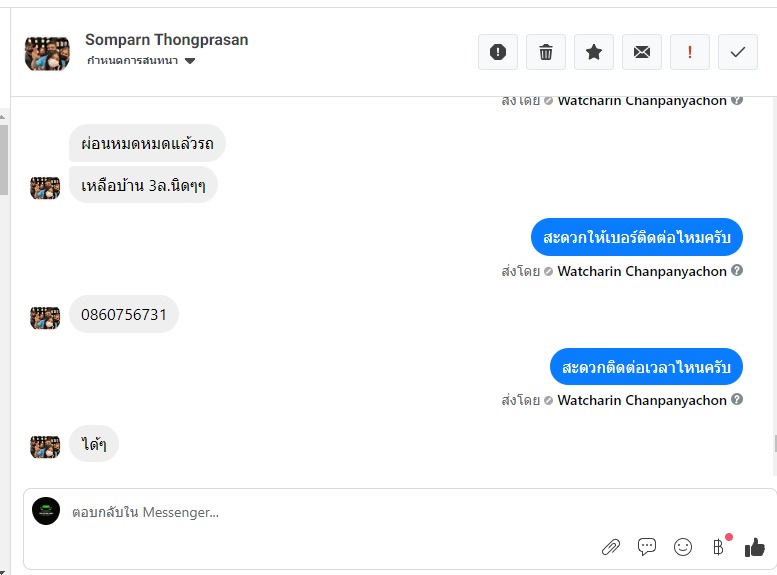
Task: Open the sender avatar next to ได้ๆ message
Action: pyautogui.click(x=45, y=447)
